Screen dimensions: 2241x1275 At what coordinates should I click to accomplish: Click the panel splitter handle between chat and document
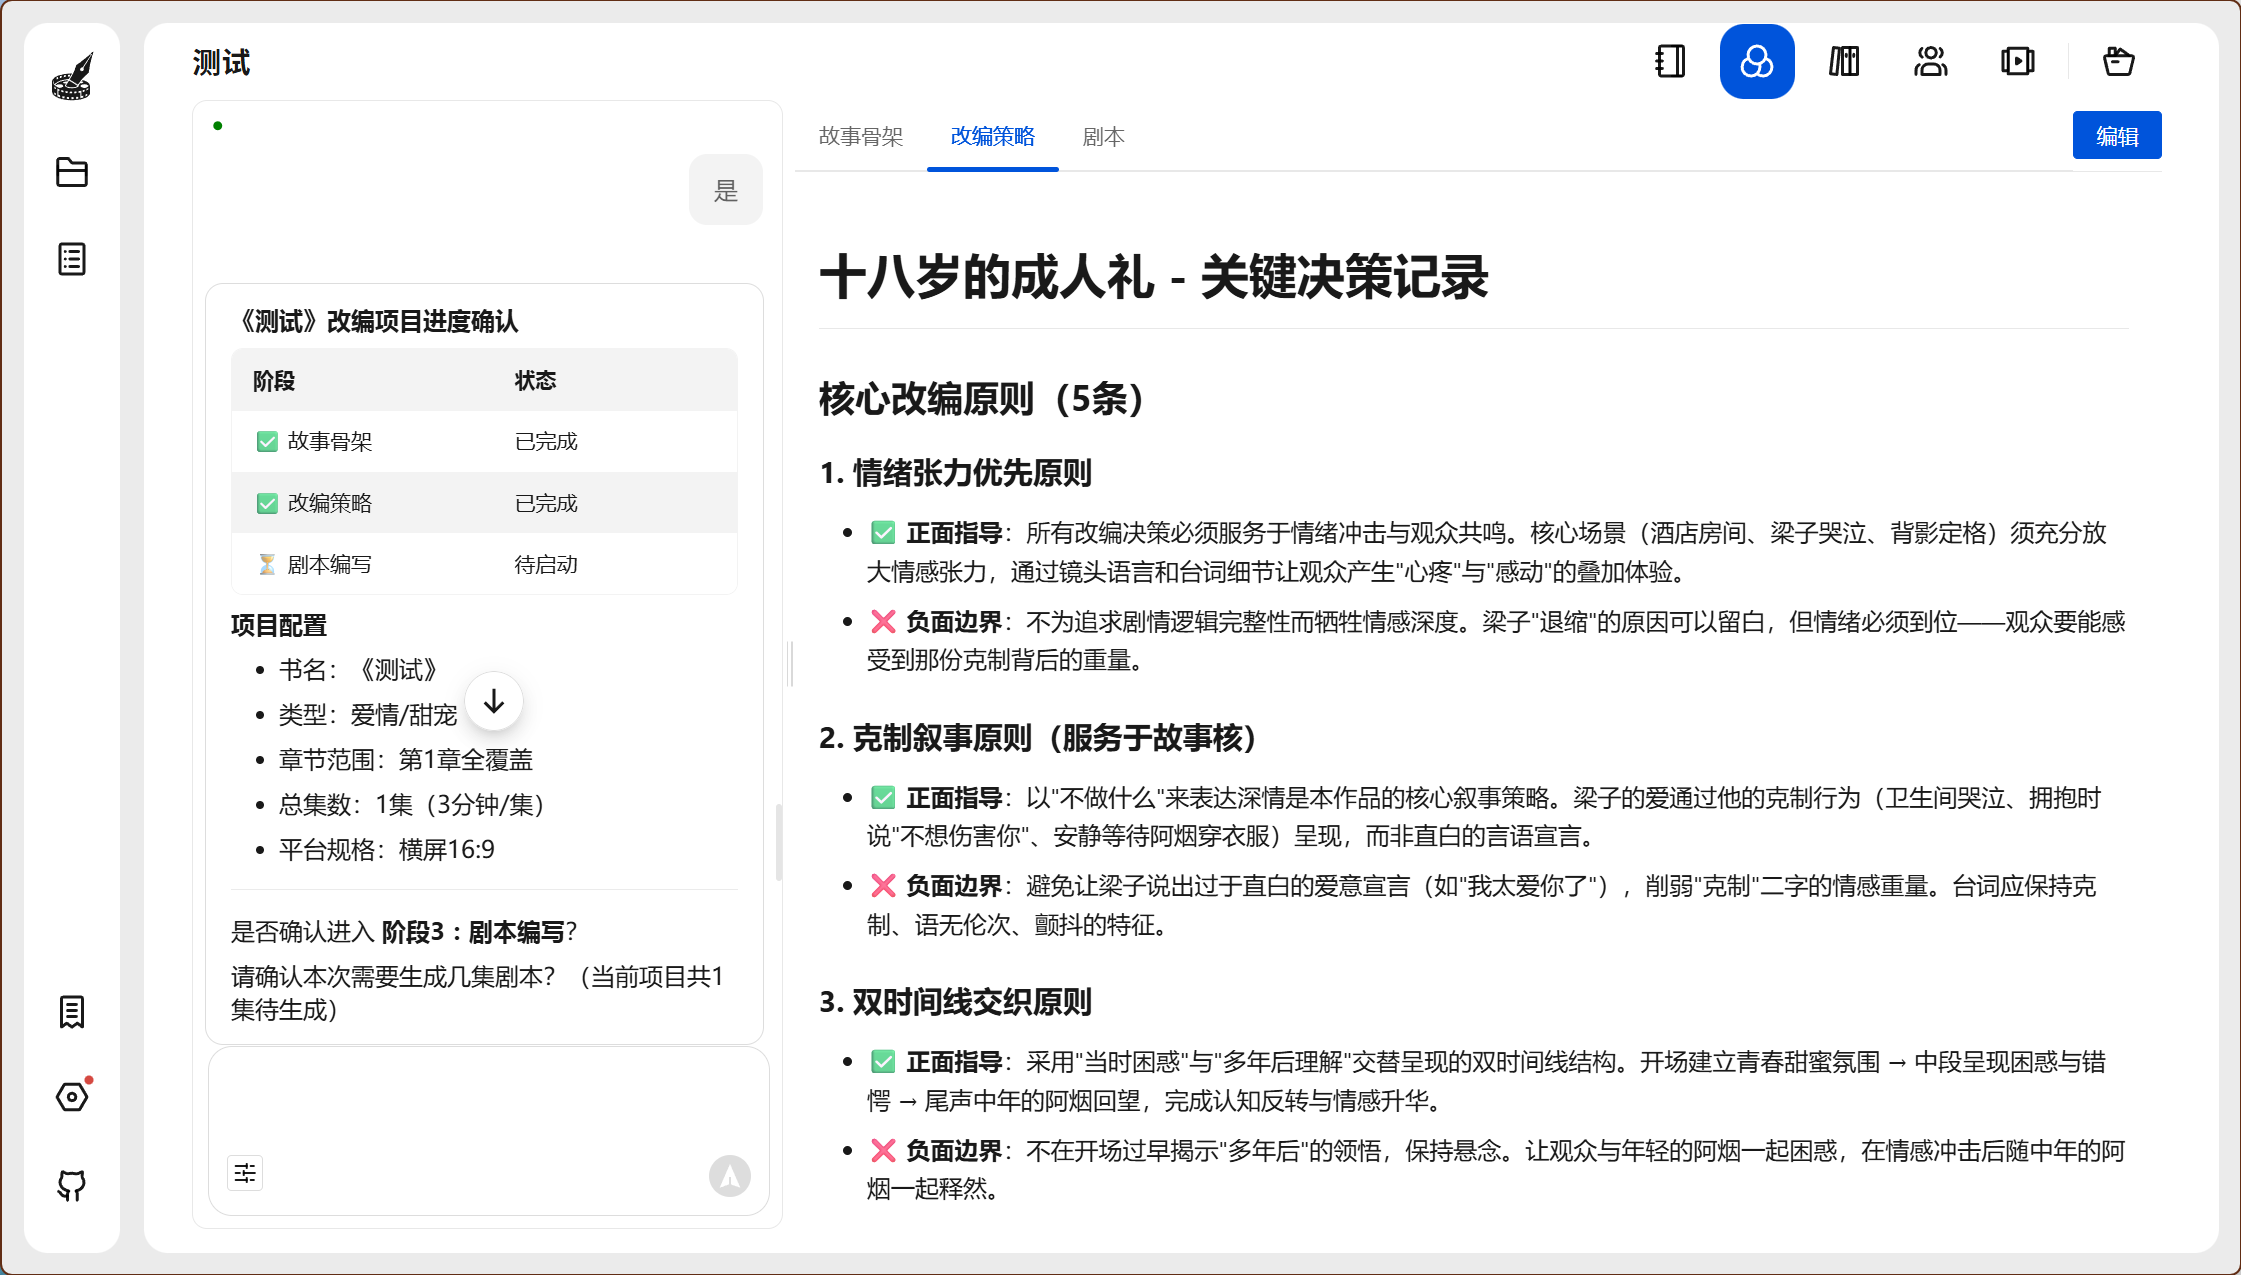coord(790,664)
